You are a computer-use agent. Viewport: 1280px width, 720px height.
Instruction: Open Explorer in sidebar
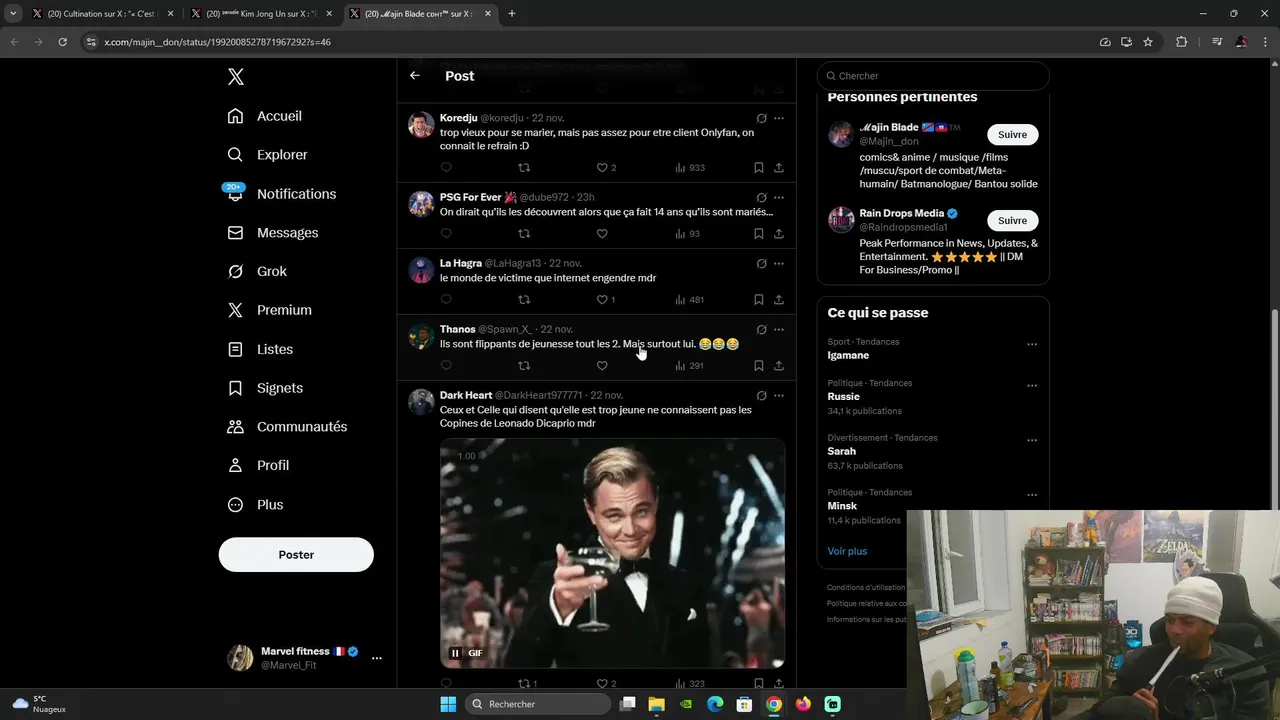pos(268,155)
